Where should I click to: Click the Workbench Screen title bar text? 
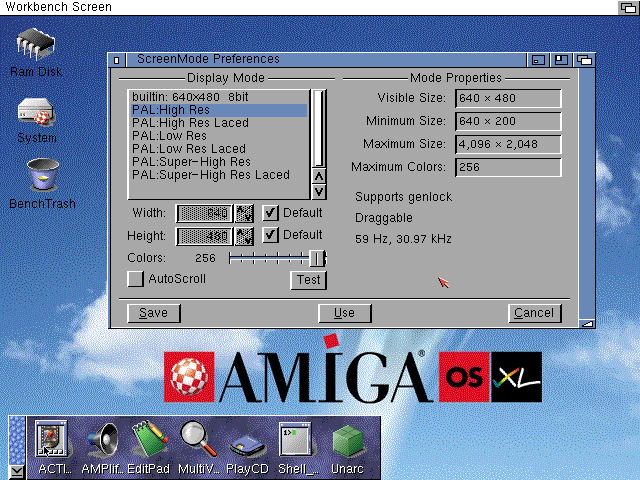point(58,7)
